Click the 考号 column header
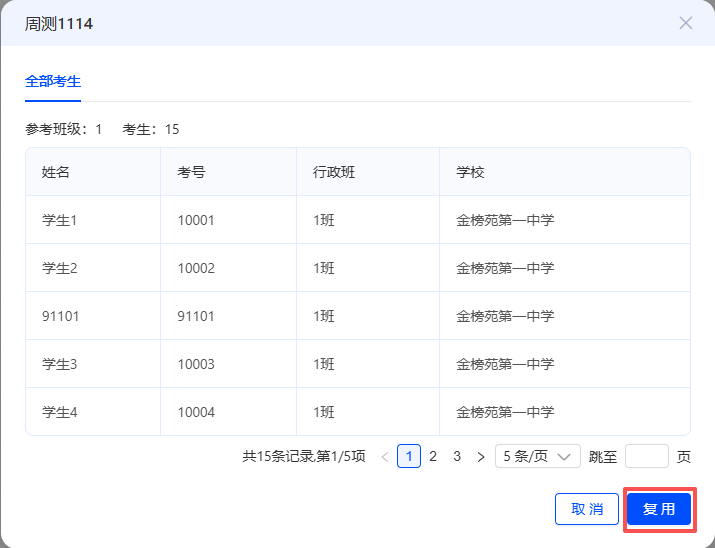This screenshot has height=548, width=715. [x=192, y=172]
